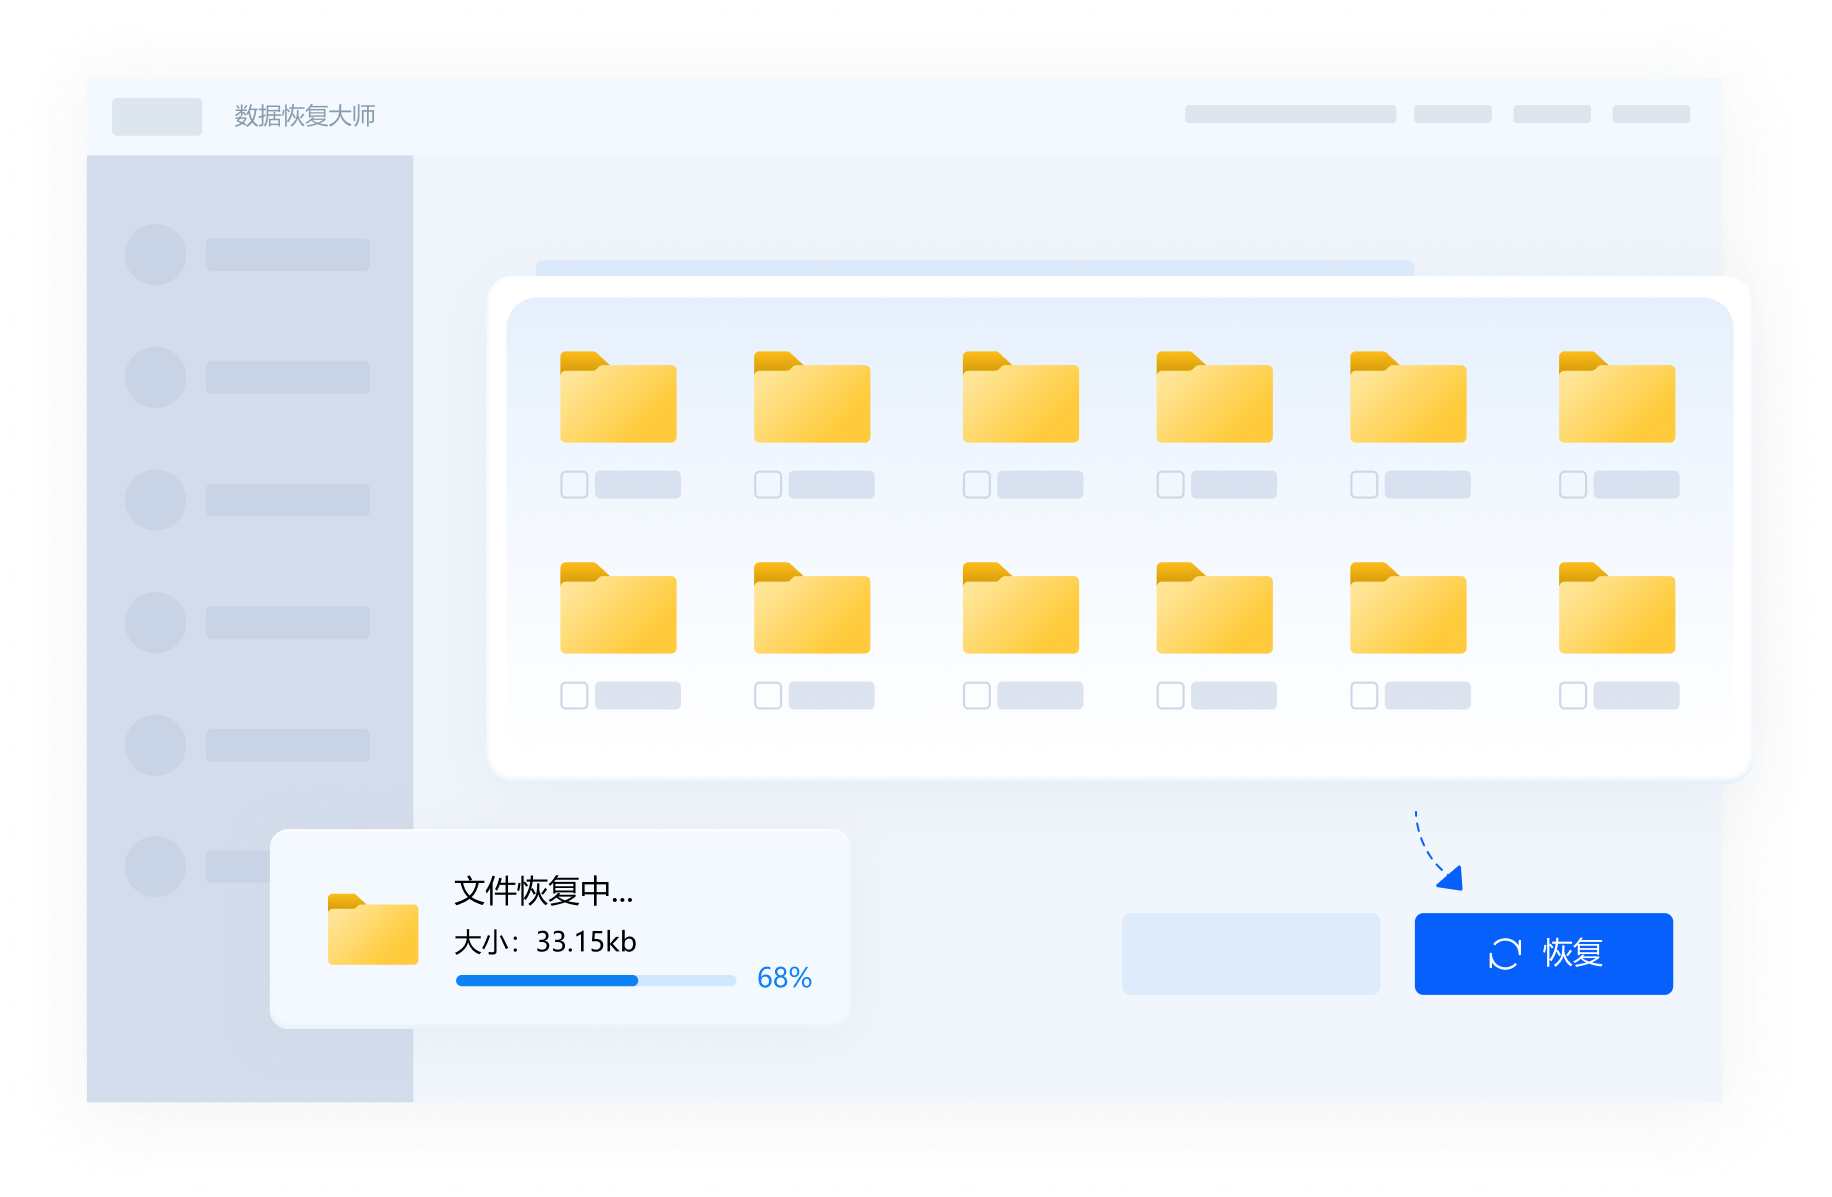This screenshot has width=1832, height=1197.
Task: Click the light blue placeholder button beside 恢复
Action: [x=1251, y=953]
